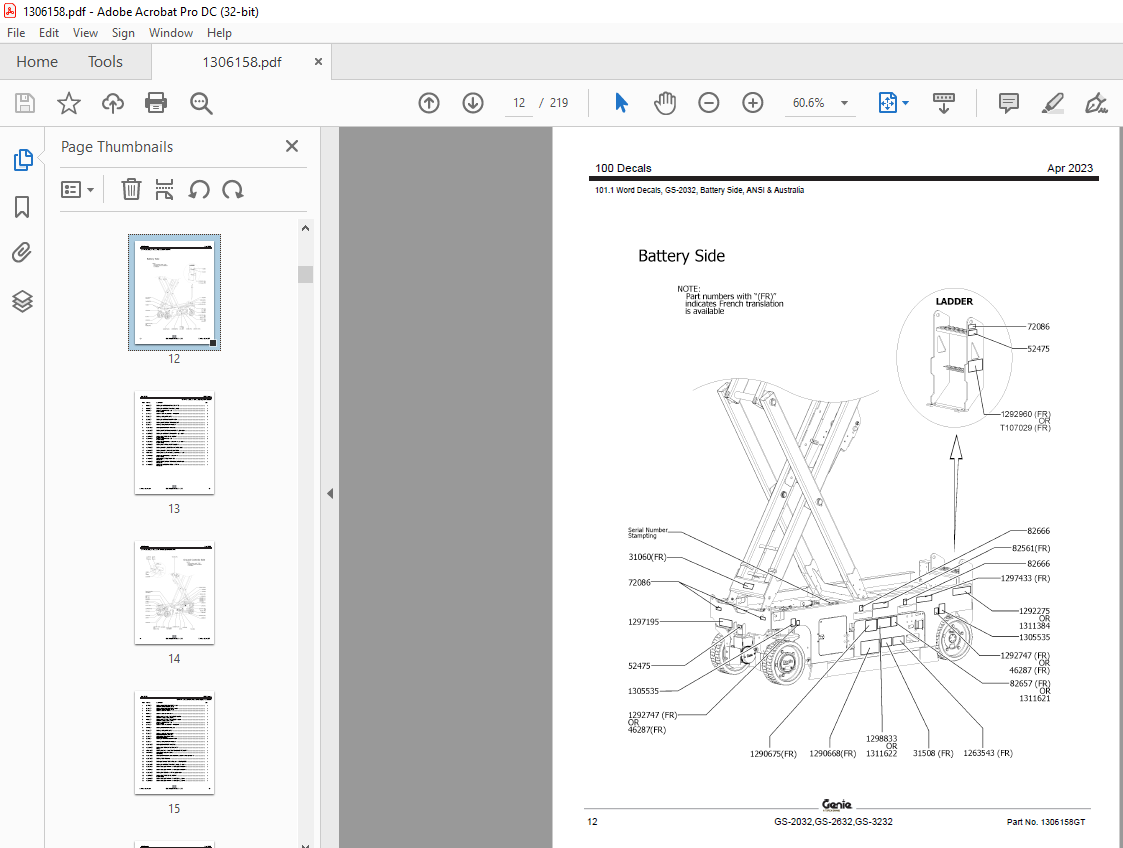This screenshot has height=848, width=1123.
Task: Click the page number field showing 12
Action: click(519, 103)
